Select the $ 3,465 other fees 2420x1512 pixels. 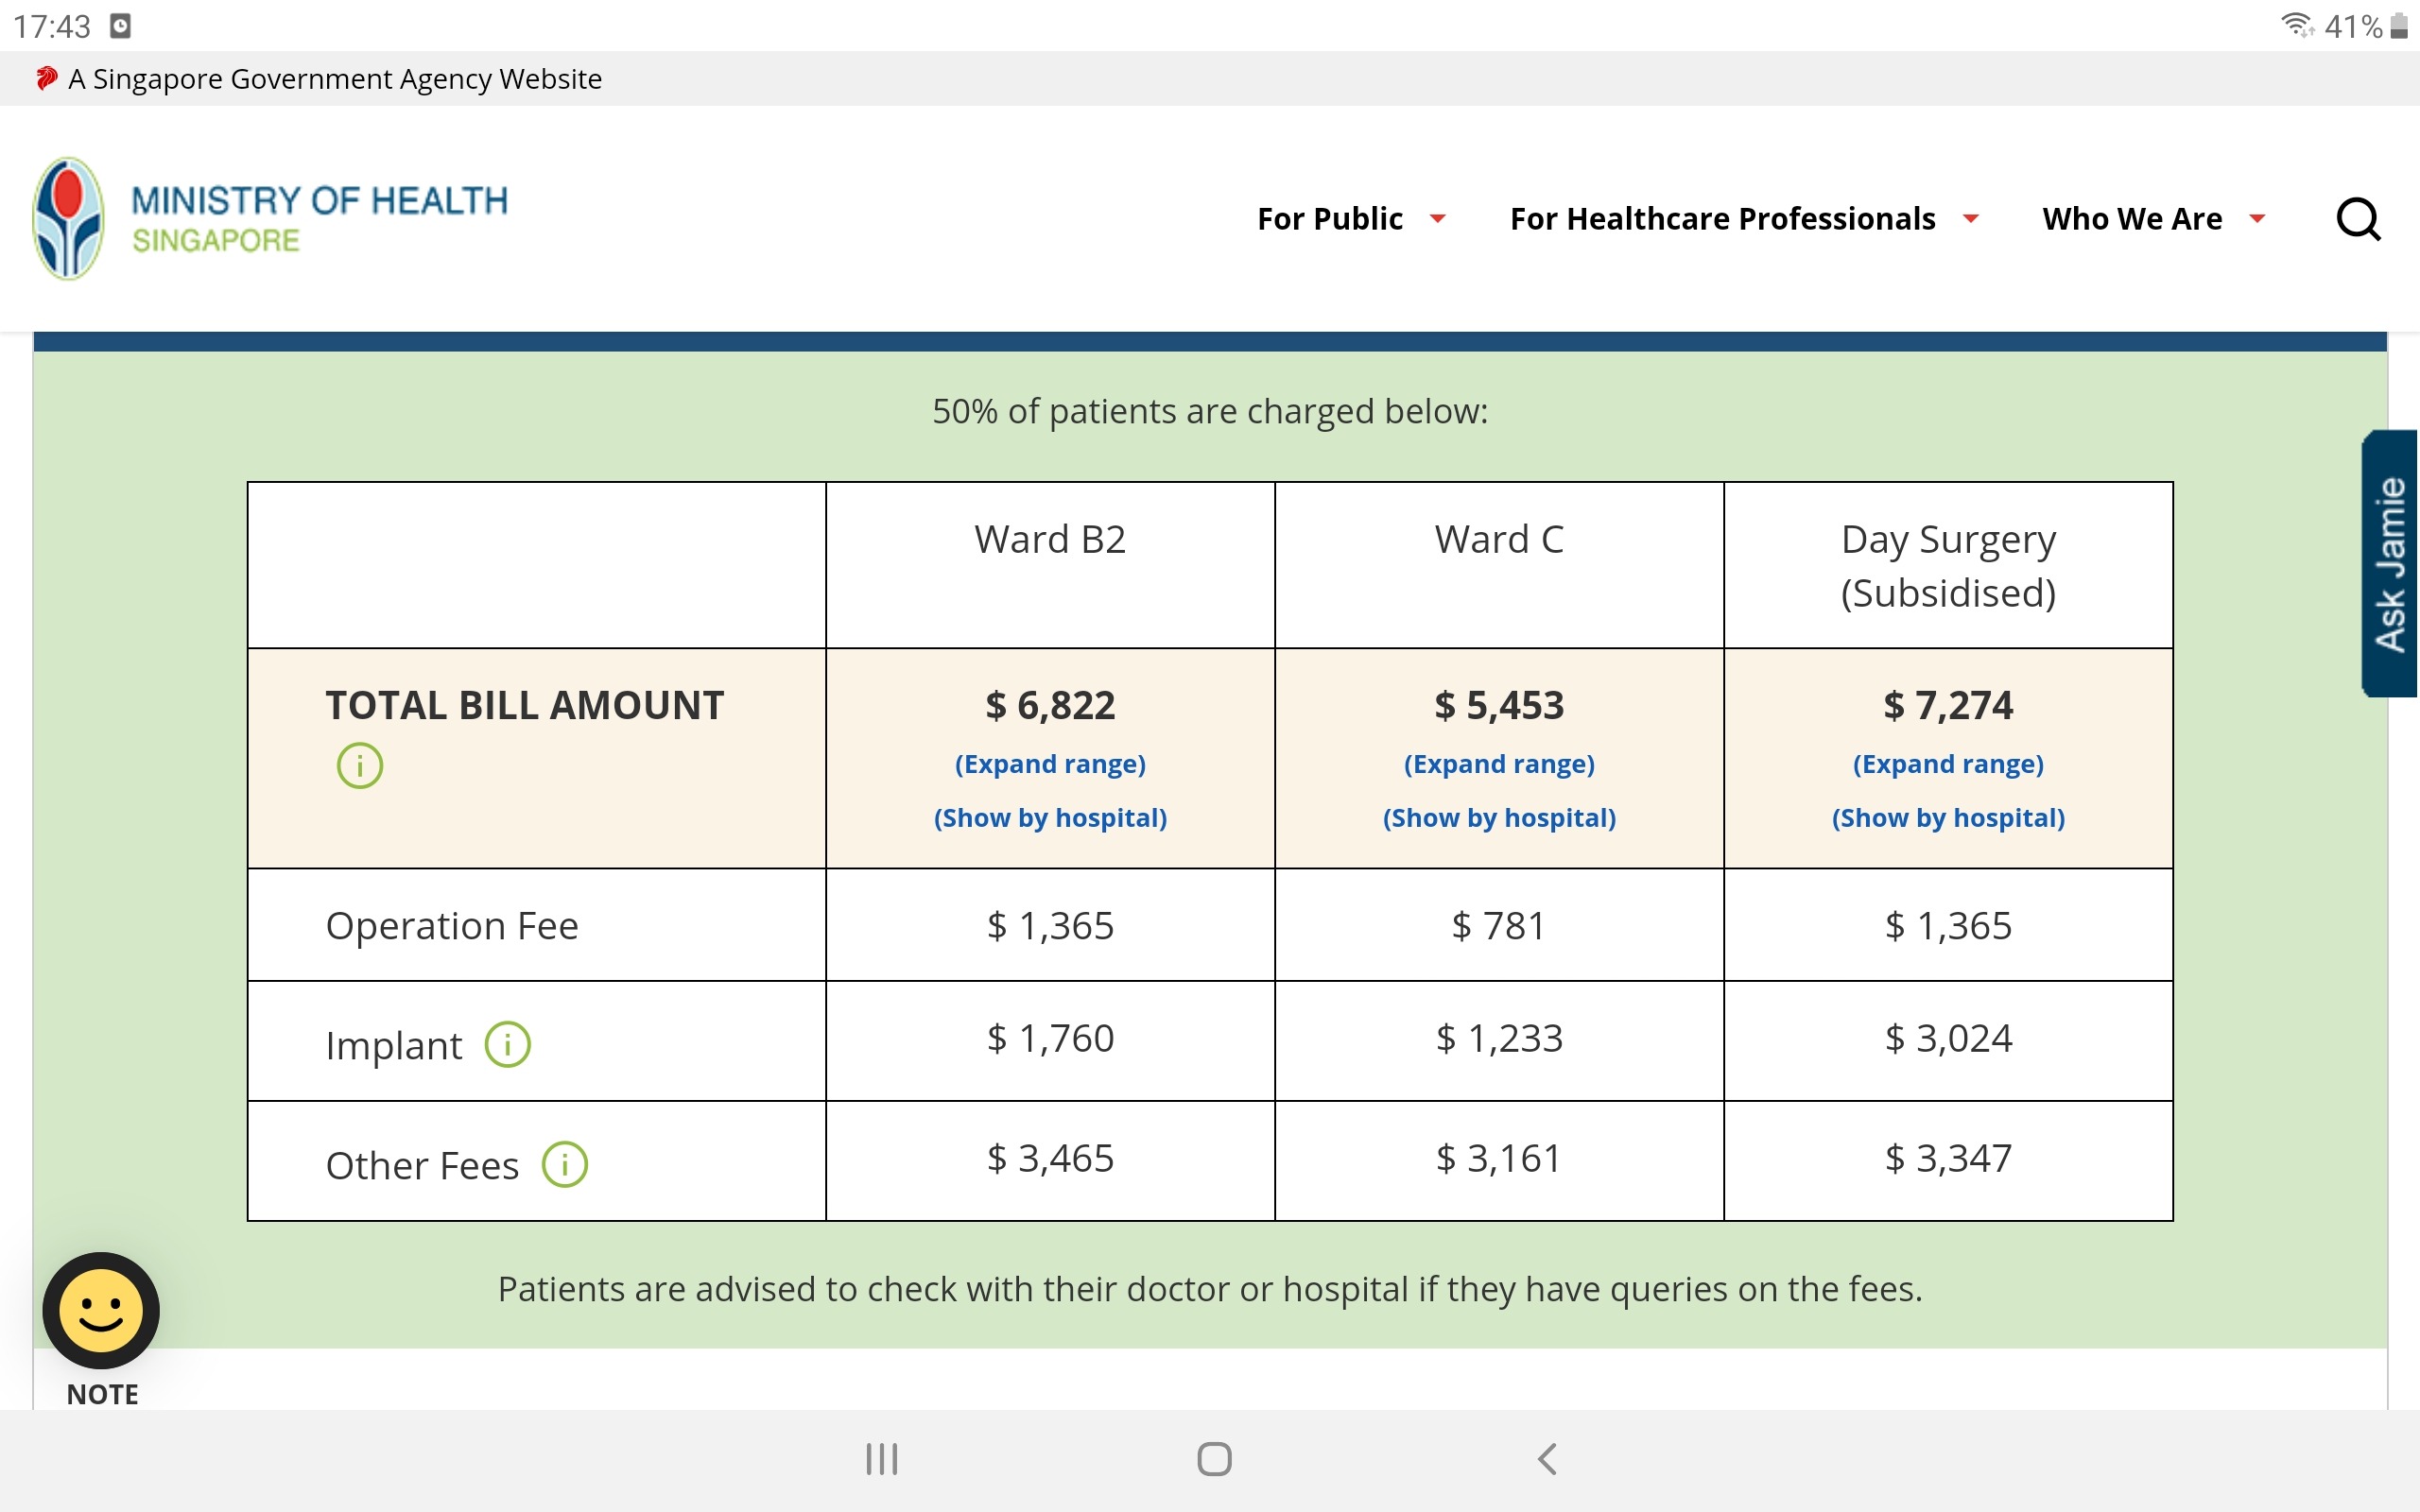point(1050,1159)
